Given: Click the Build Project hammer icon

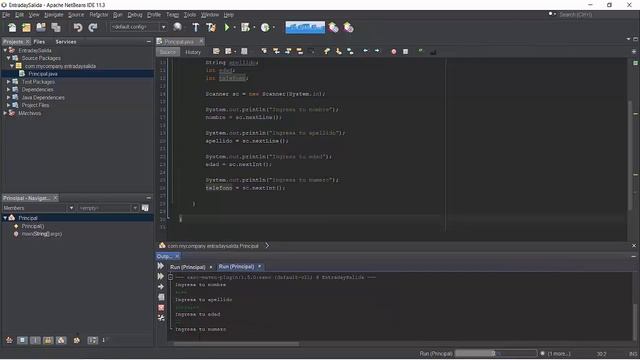Looking at the screenshot, I should coord(196,27).
